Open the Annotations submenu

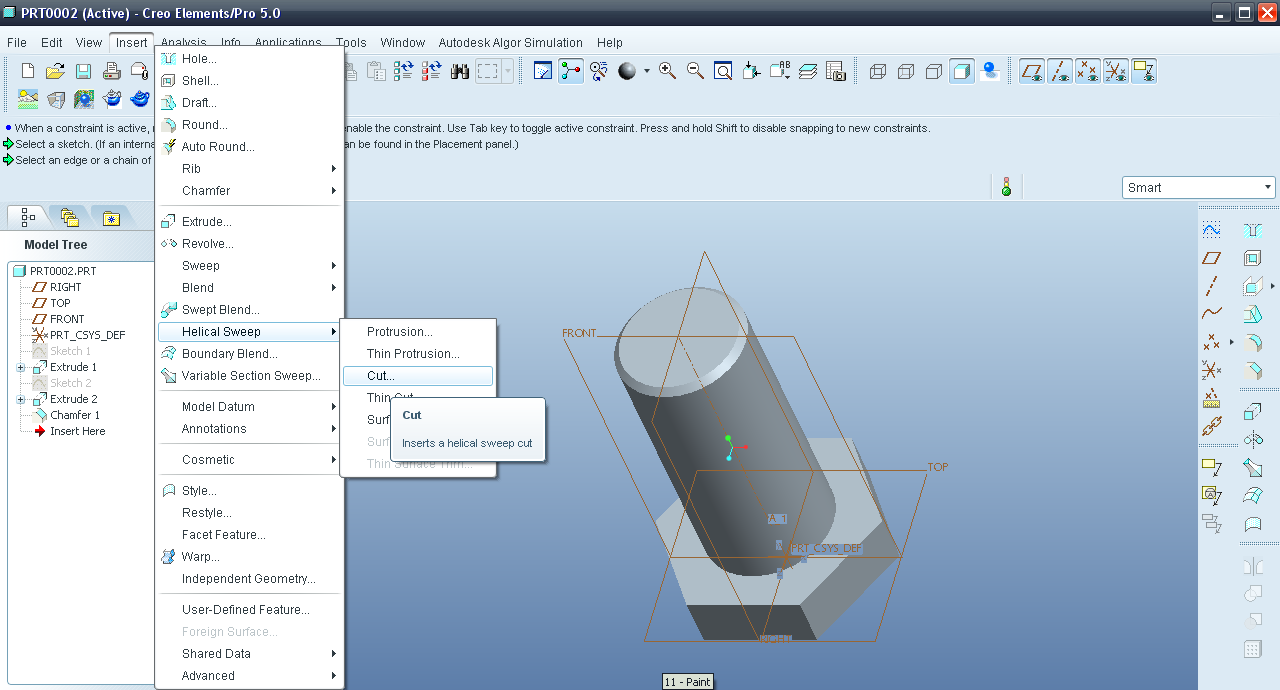click(x=250, y=429)
